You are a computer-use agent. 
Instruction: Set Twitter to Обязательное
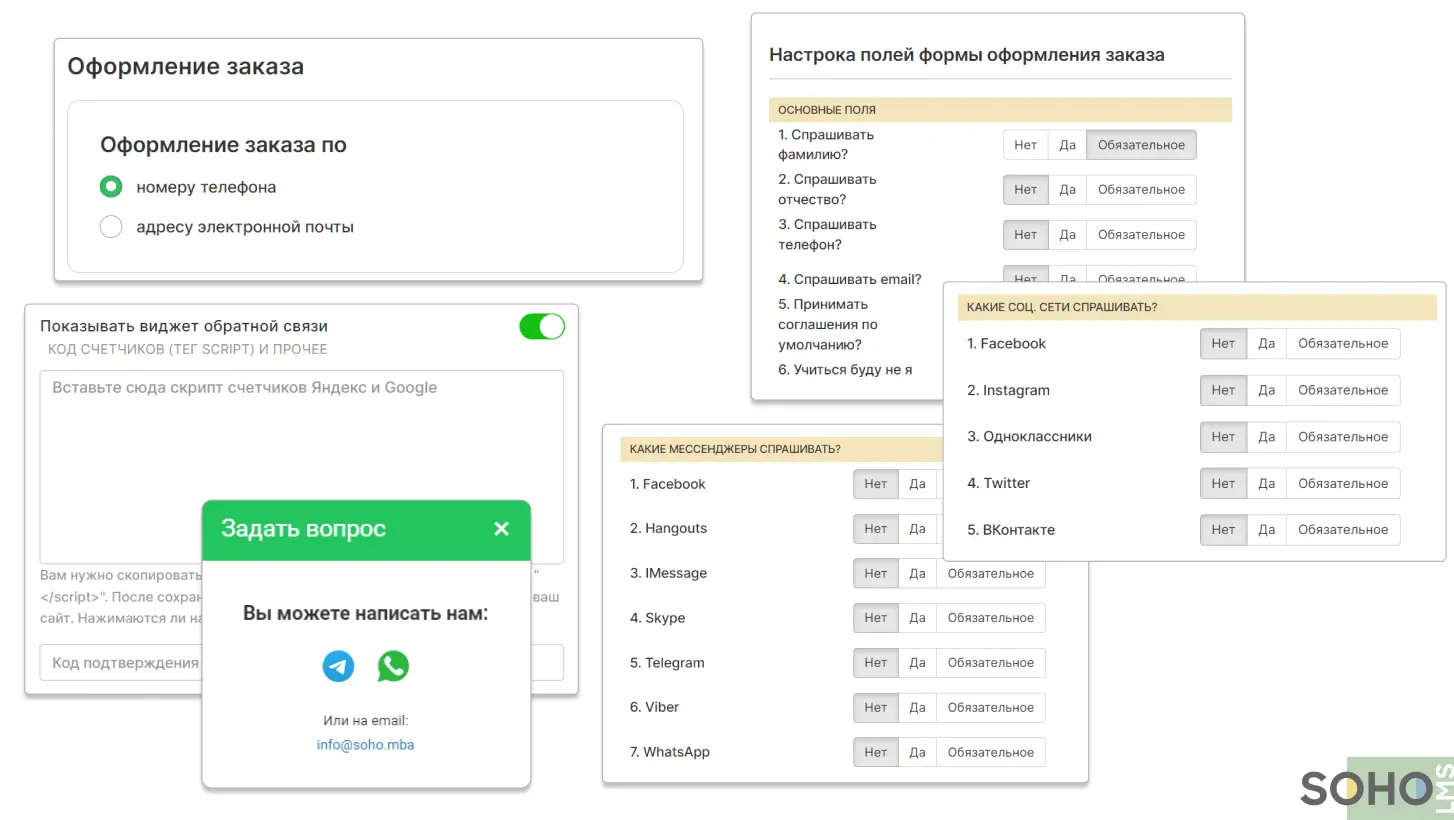click(1343, 484)
